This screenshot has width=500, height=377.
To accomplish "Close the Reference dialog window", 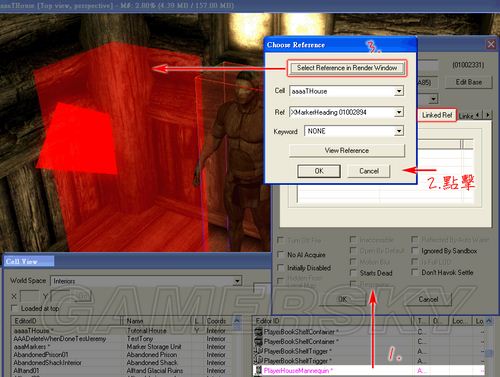I will 491,44.
